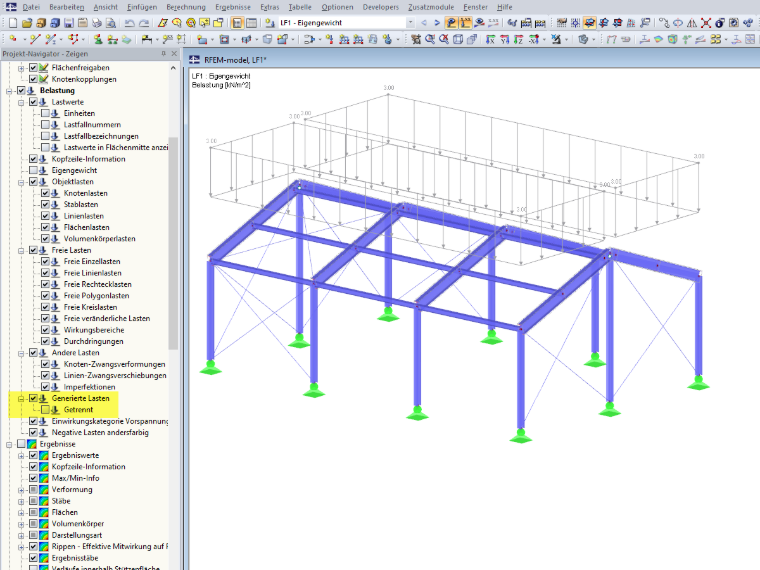Click the Undo arrow icon
This screenshot has width=760, height=570.
(x=129, y=23)
